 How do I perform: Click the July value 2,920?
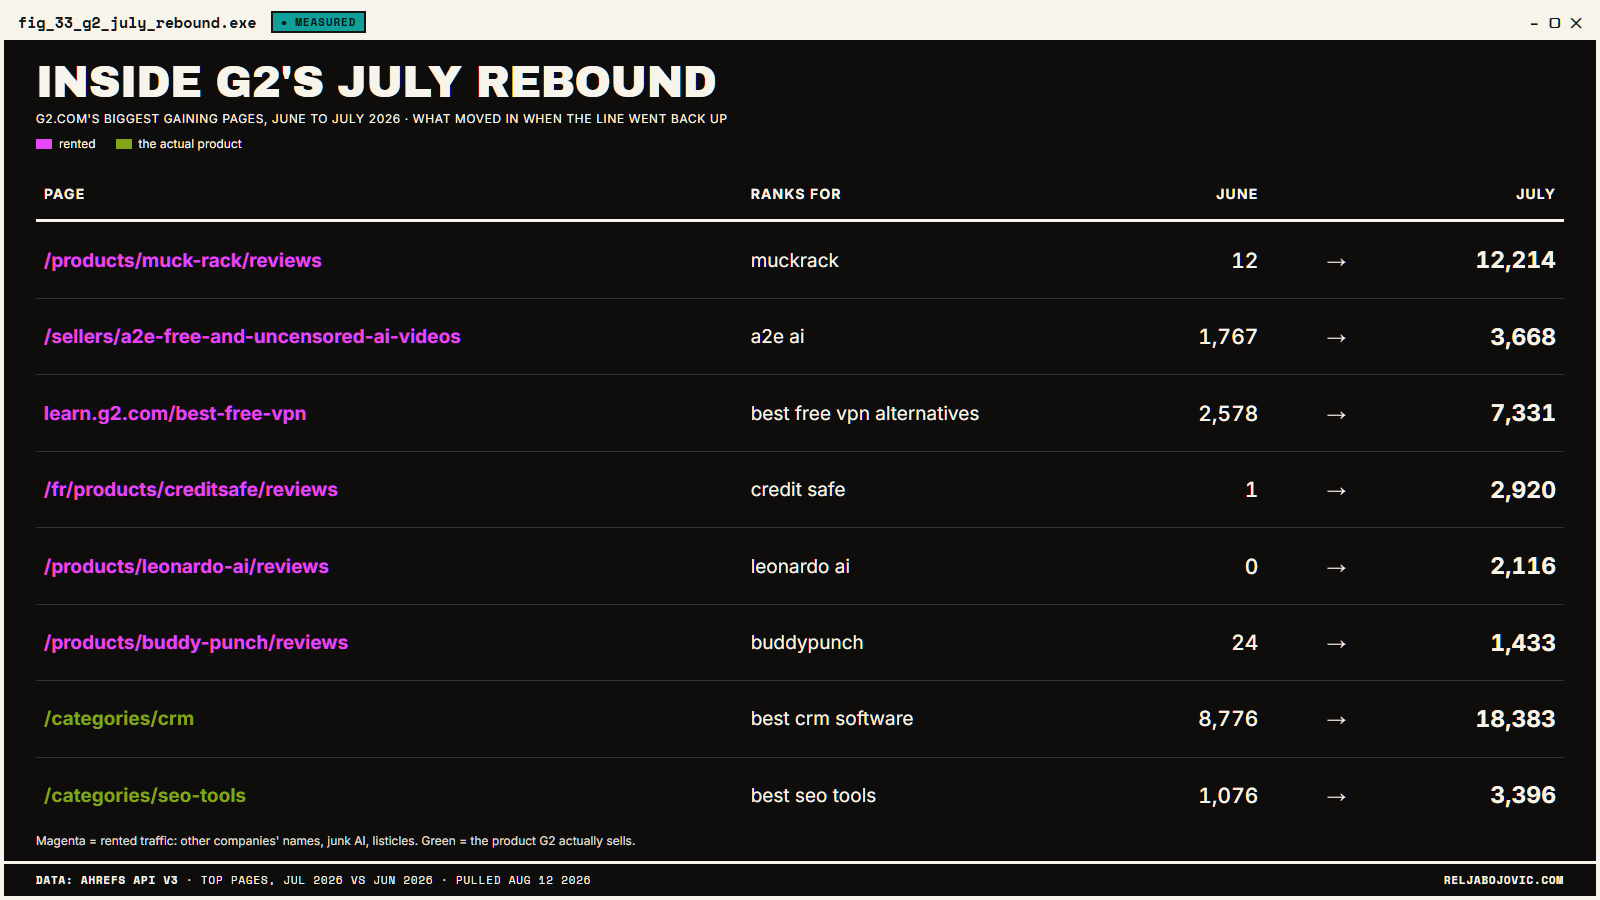point(1523,490)
